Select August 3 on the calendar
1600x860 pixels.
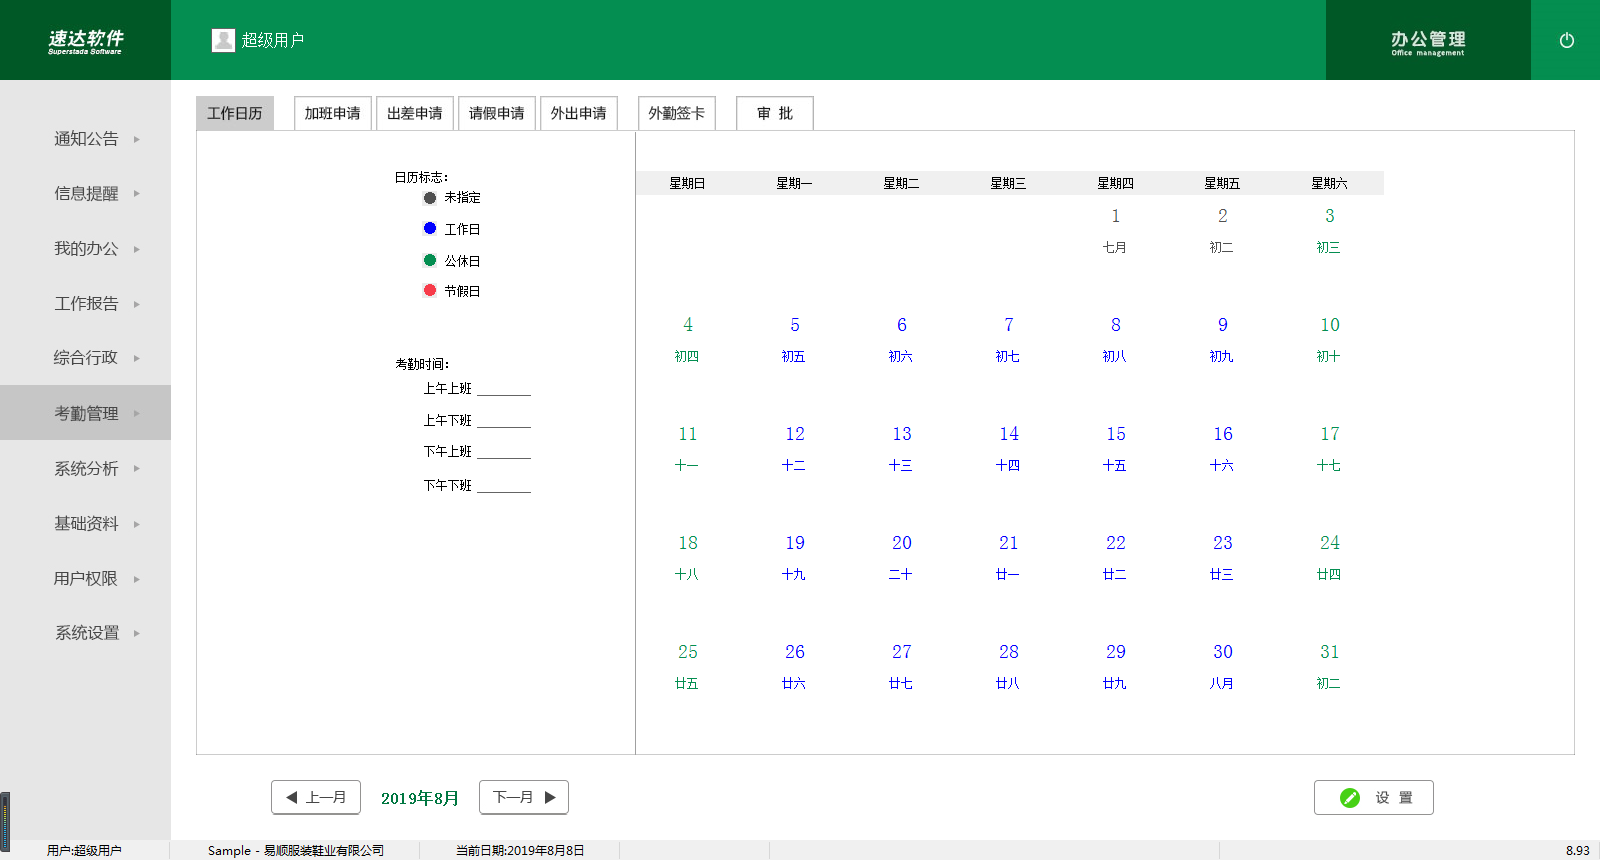[1330, 216]
